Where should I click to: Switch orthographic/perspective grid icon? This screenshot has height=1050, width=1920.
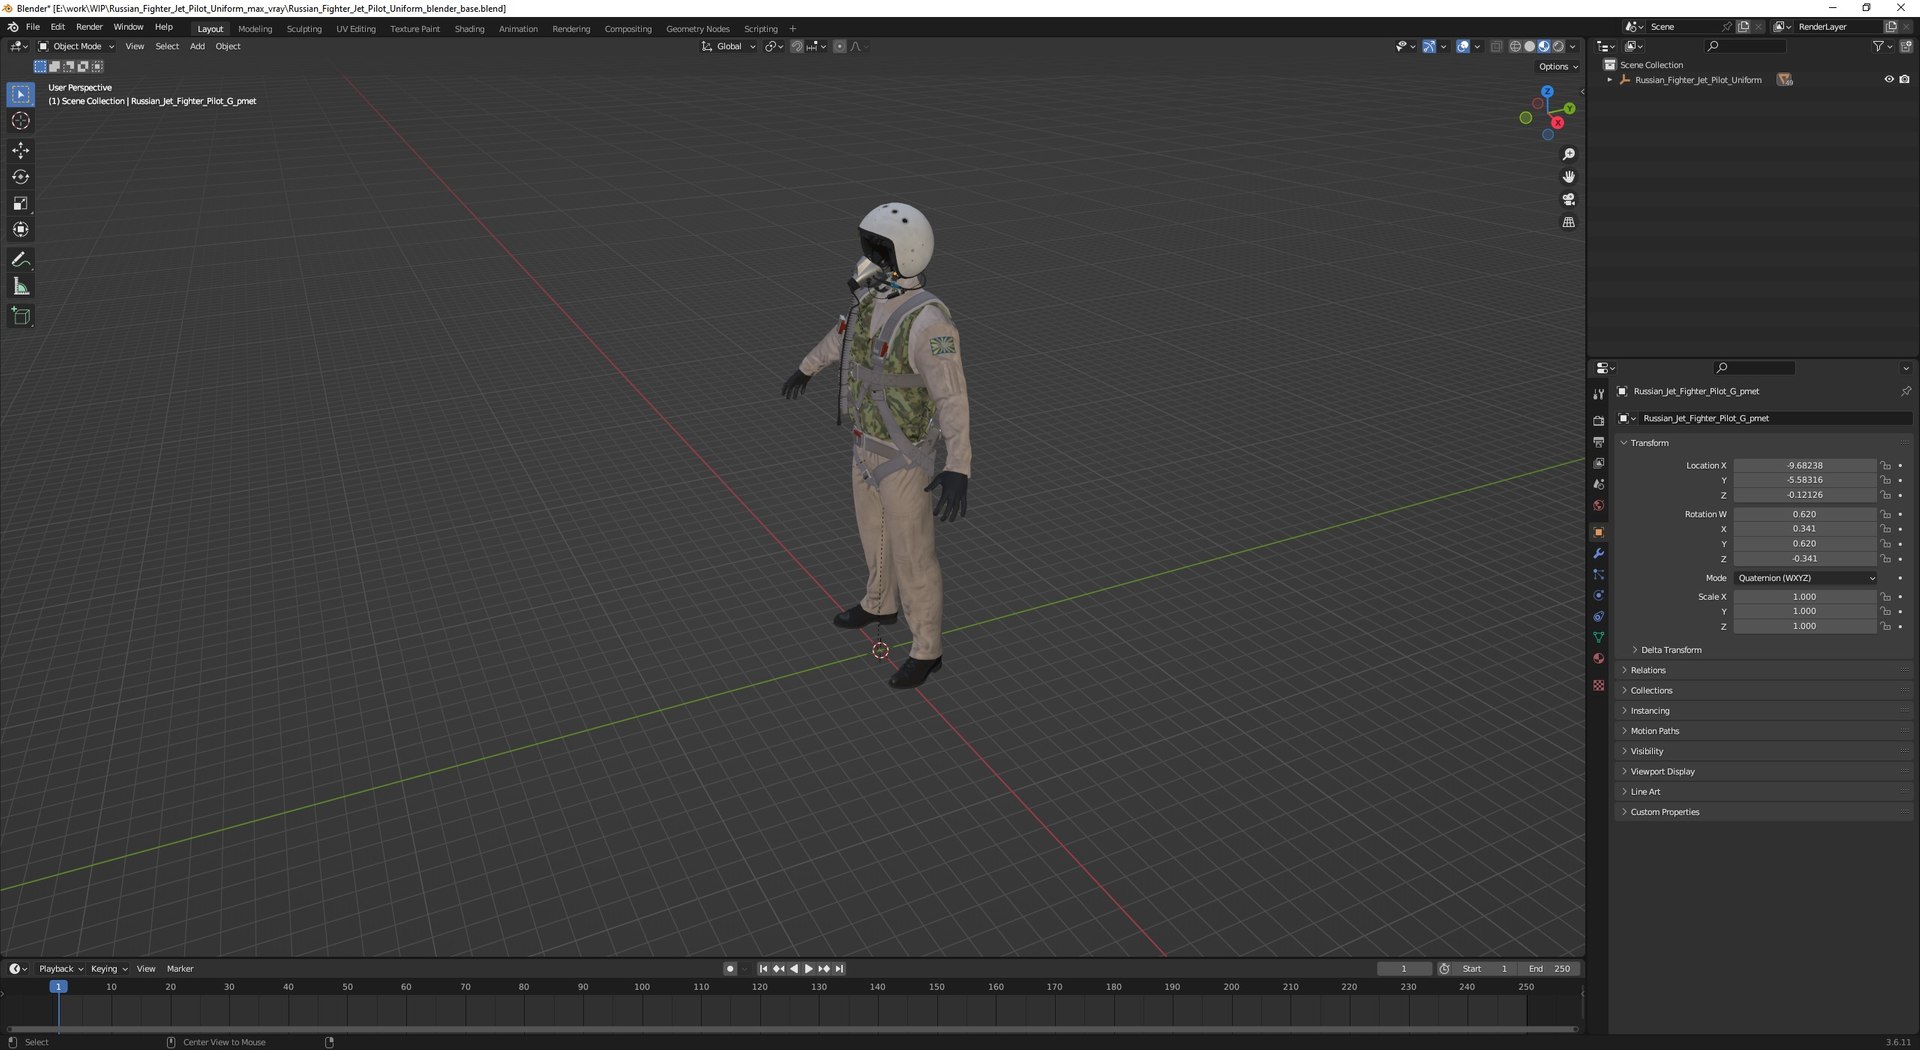click(x=1568, y=223)
